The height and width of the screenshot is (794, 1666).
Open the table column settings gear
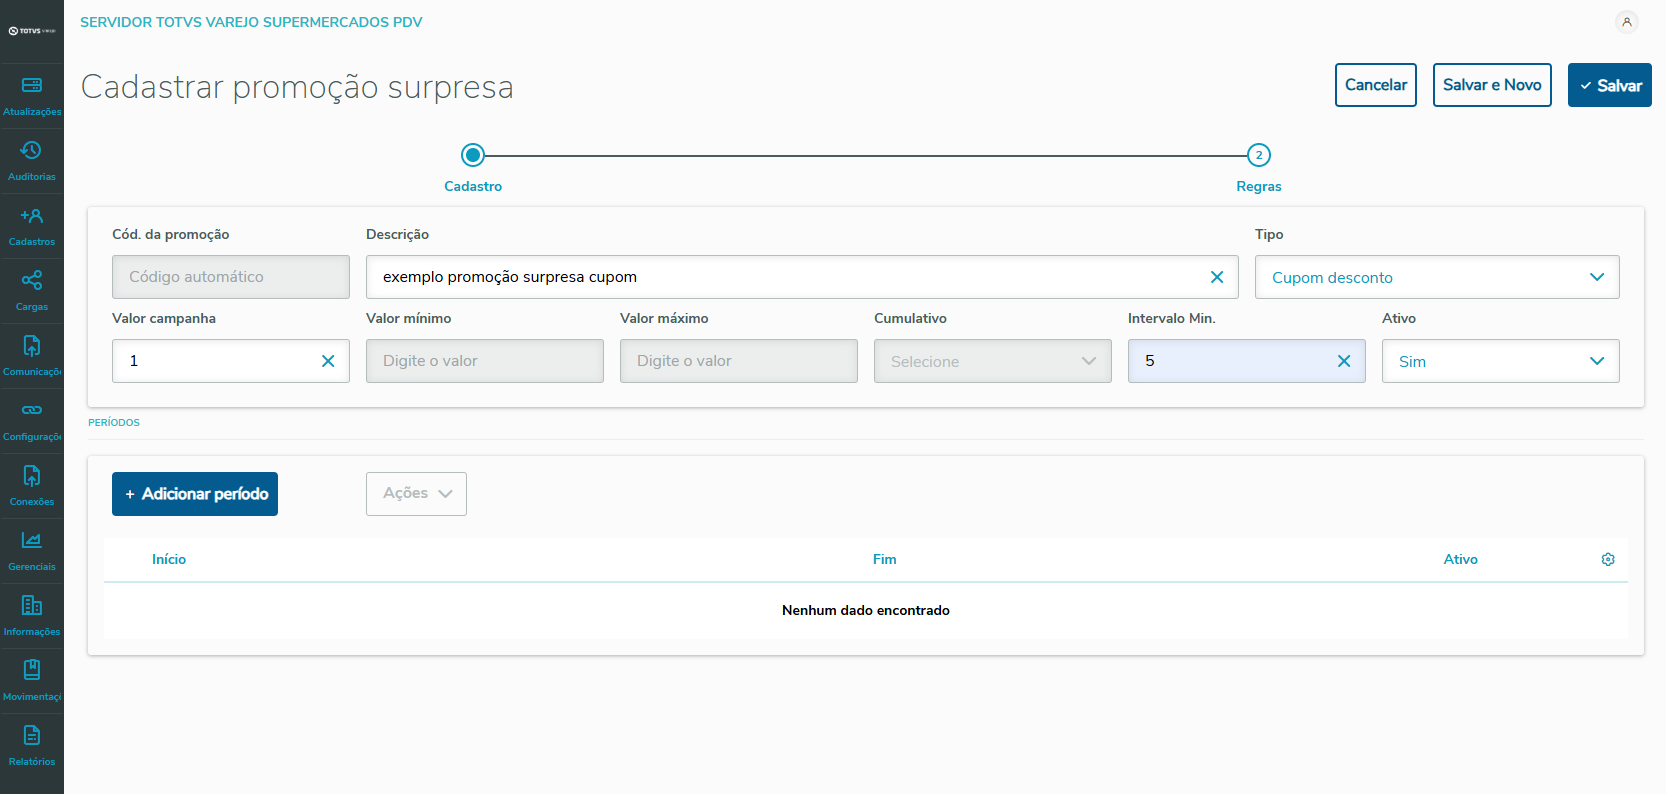(1608, 560)
